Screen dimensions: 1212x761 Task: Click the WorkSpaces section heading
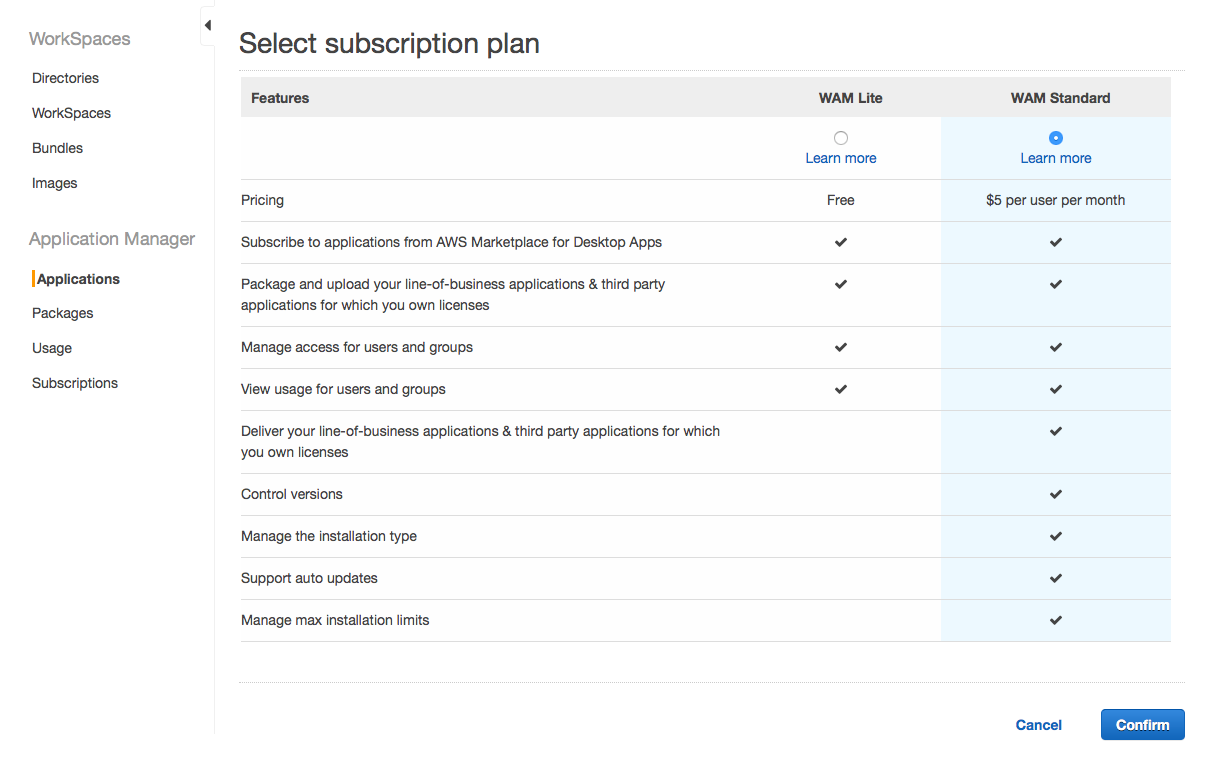(x=79, y=38)
